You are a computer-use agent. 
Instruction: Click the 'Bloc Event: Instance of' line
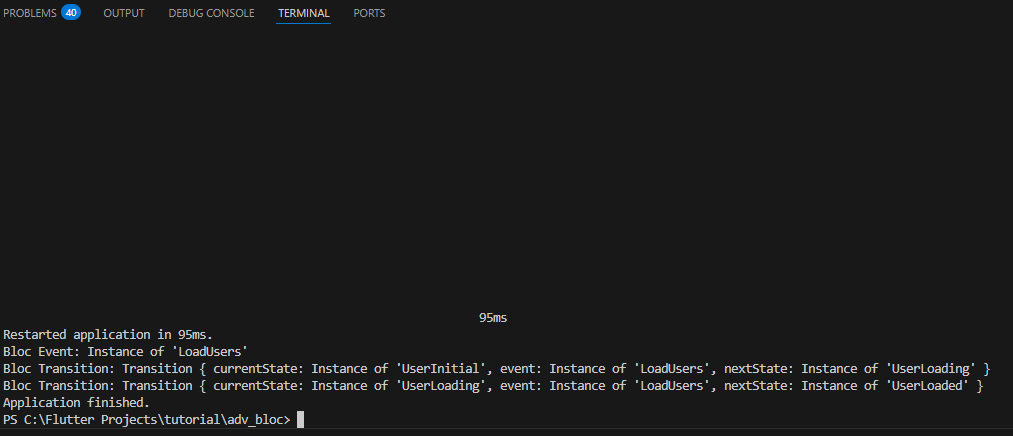[96, 352]
